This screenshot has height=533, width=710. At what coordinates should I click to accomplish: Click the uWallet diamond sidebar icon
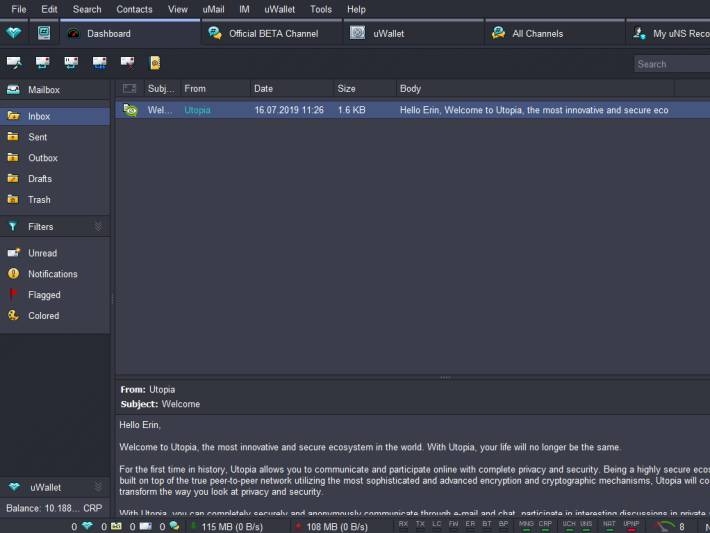pos(14,487)
